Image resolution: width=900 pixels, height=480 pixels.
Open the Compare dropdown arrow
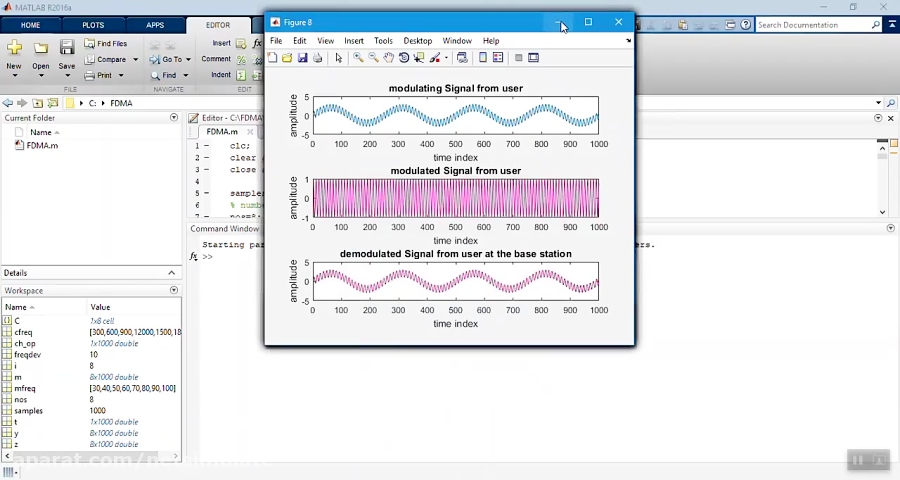pos(135,60)
